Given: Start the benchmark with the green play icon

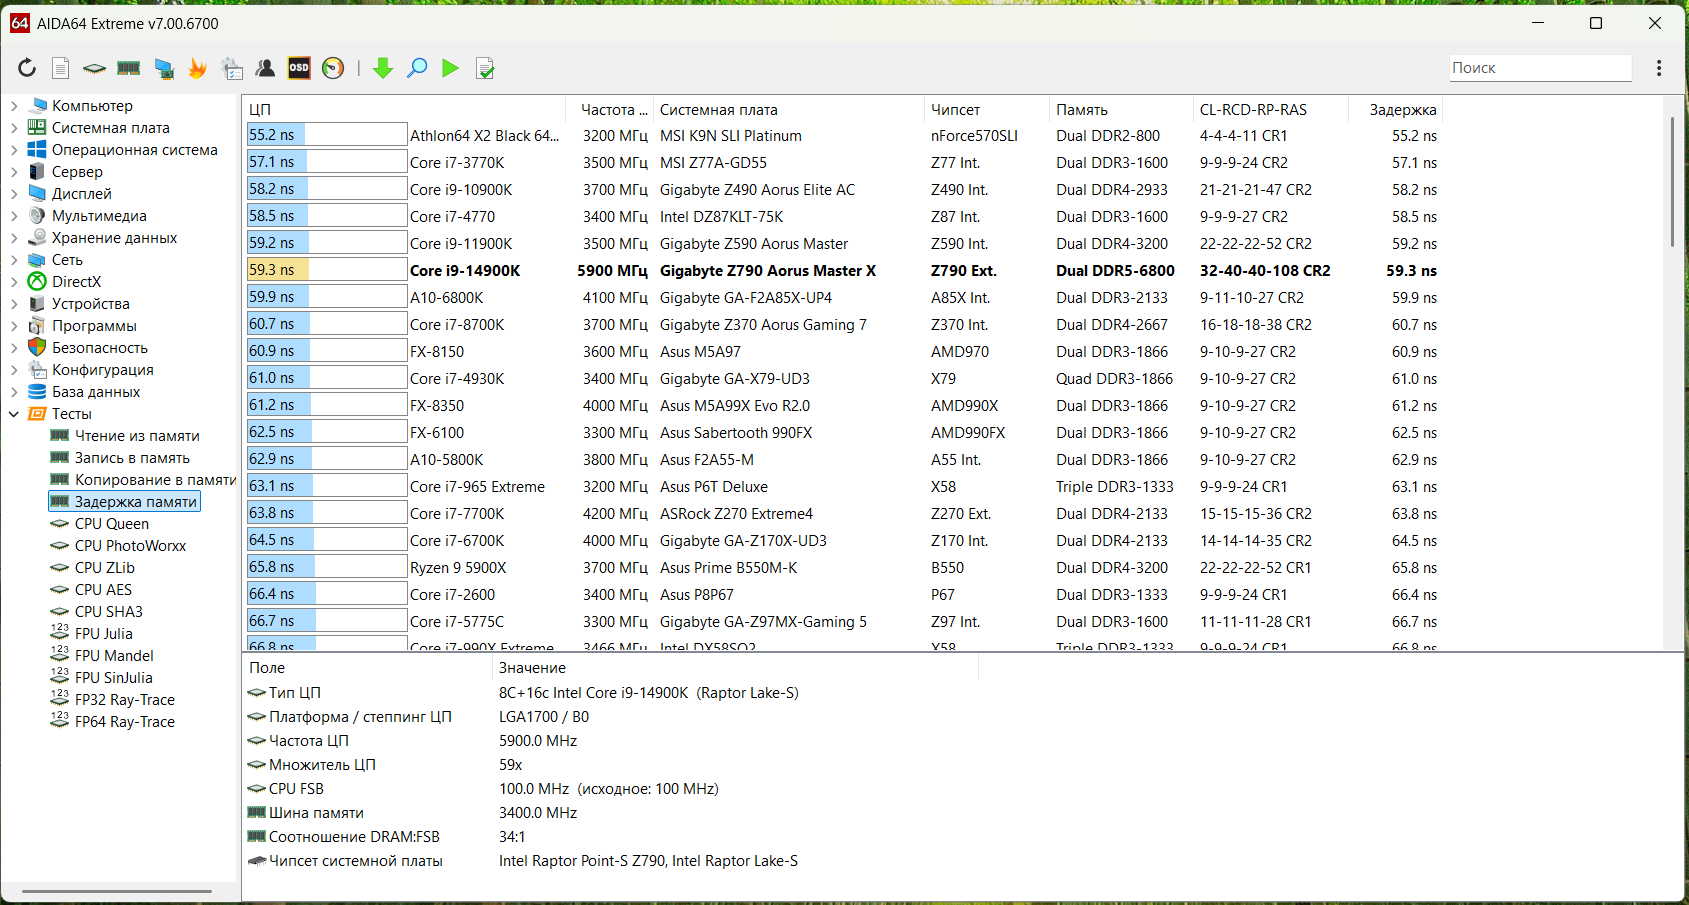Looking at the screenshot, I should [451, 68].
